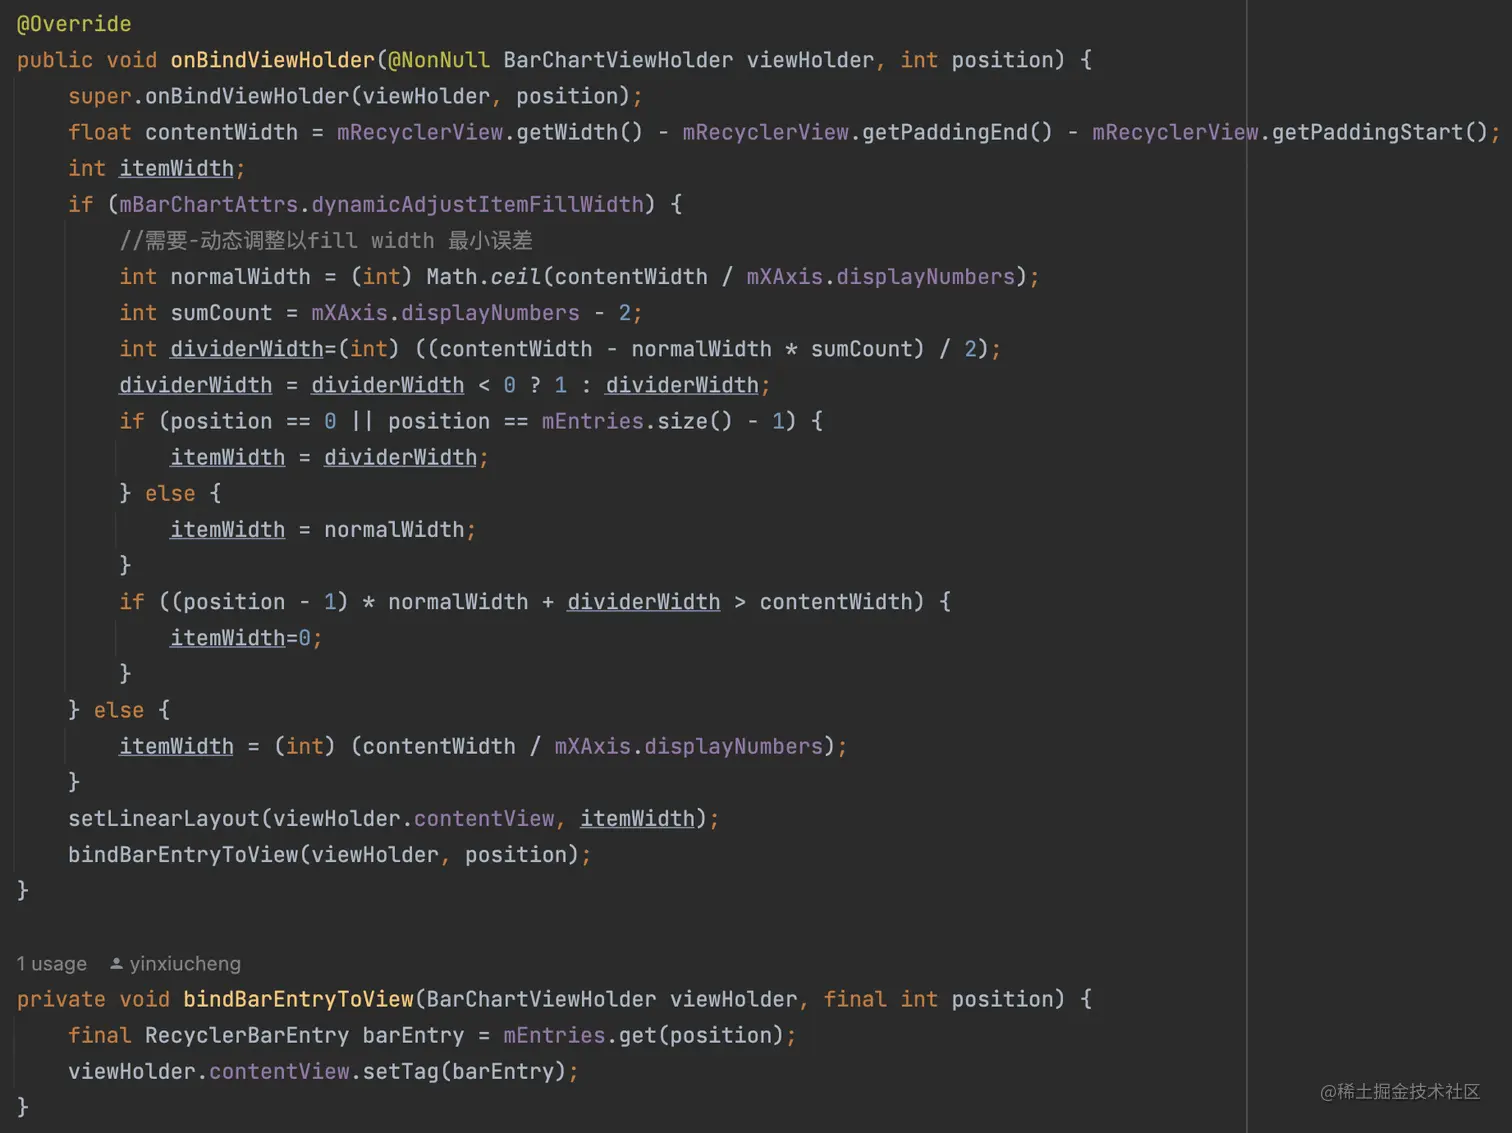Click RecyclerBarEntry type name

(247, 1035)
